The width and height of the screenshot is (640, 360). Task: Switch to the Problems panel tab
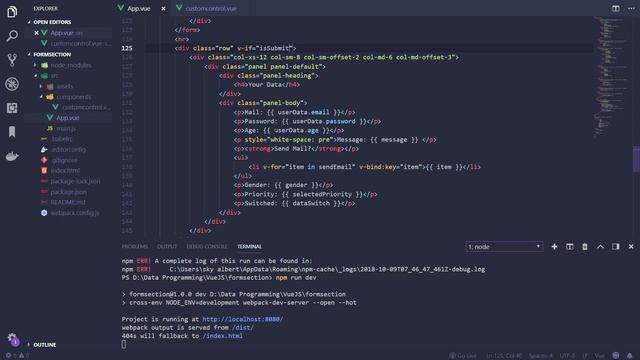pos(135,247)
